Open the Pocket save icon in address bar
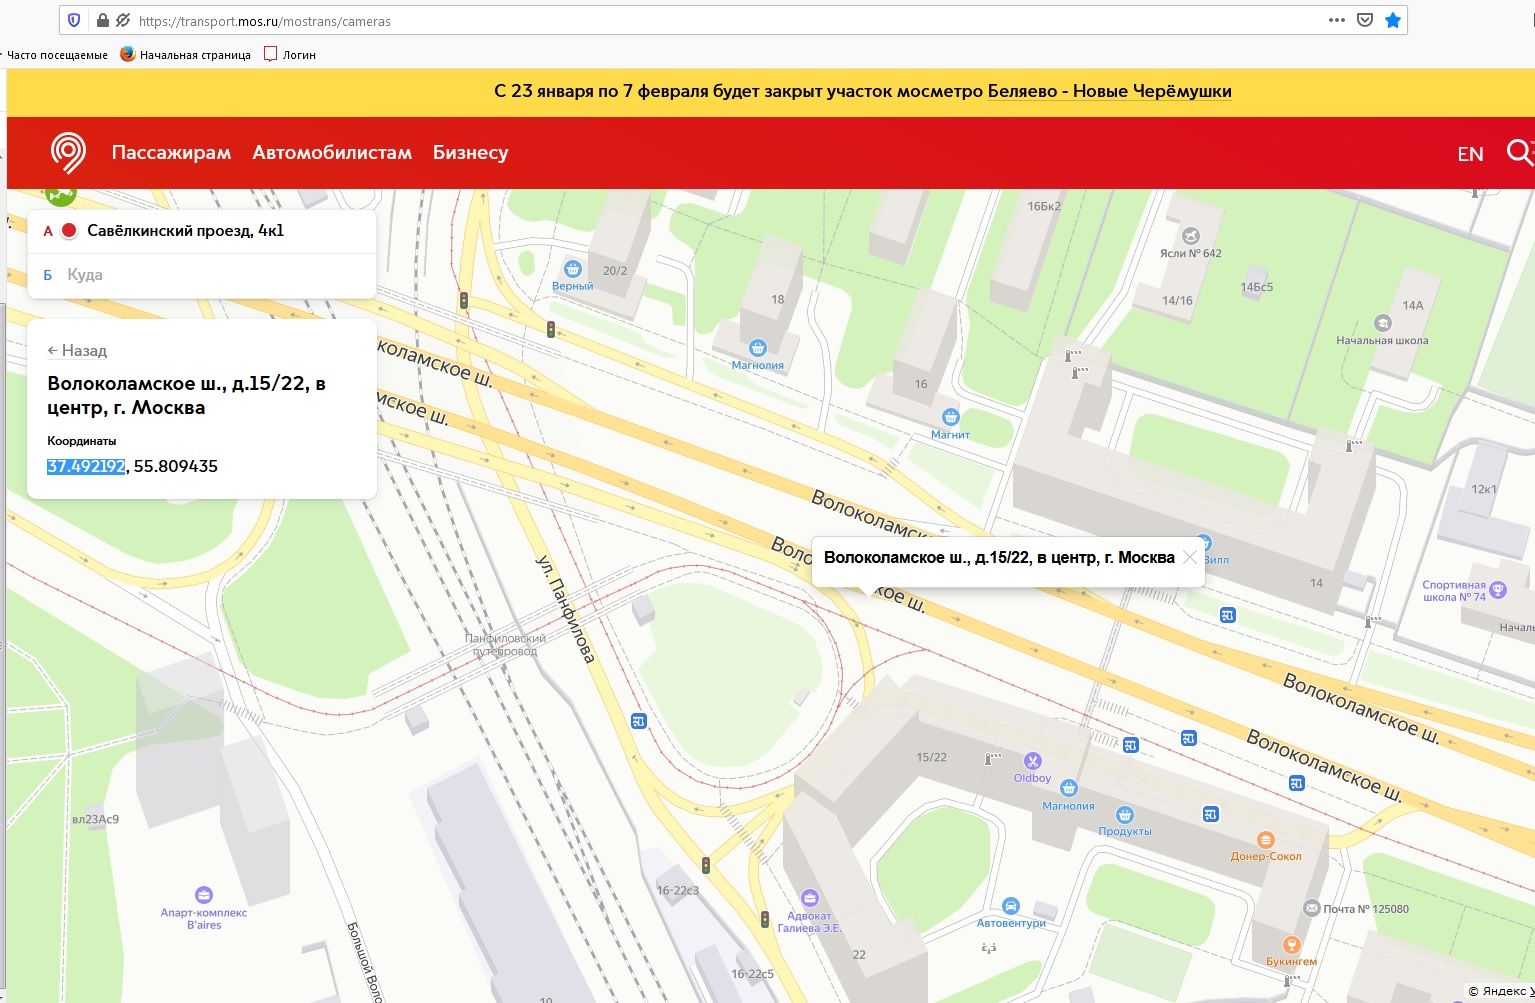This screenshot has height=1003, width=1535. (x=1364, y=20)
